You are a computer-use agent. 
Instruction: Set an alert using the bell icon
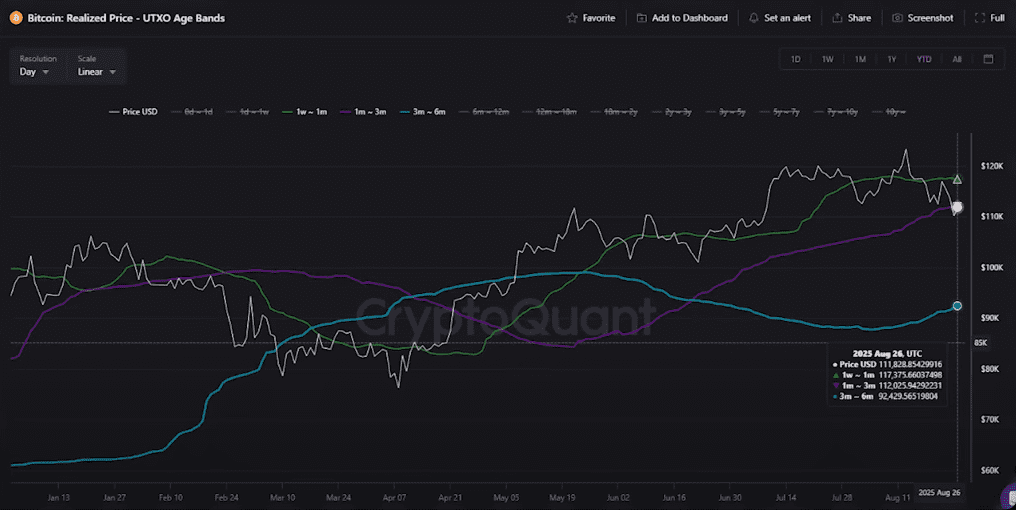coord(753,18)
